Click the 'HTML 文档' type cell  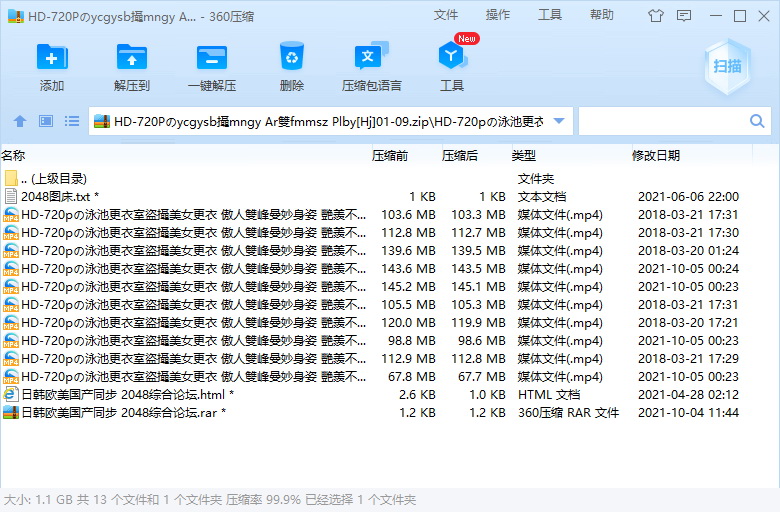(x=549, y=395)
